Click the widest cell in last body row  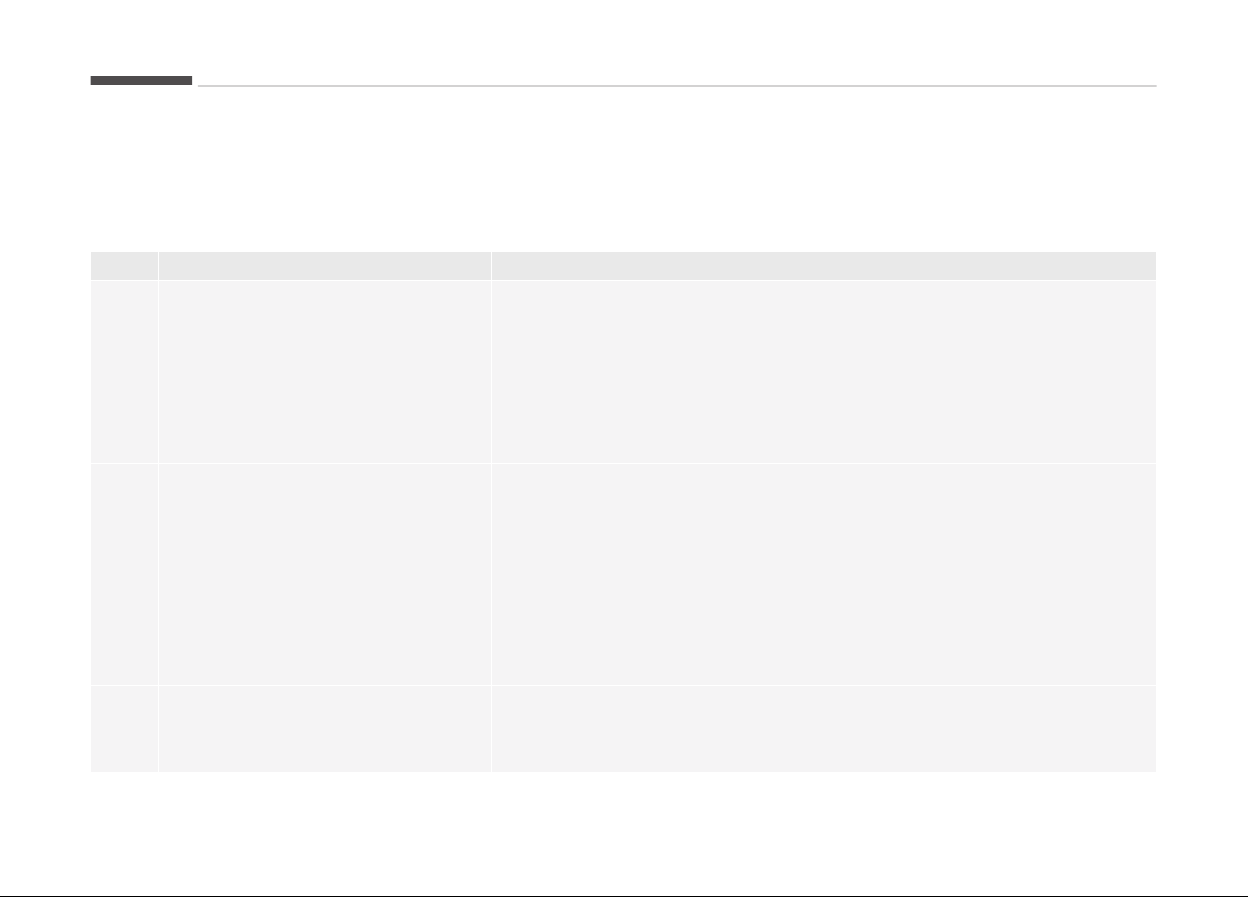[824, 728]
